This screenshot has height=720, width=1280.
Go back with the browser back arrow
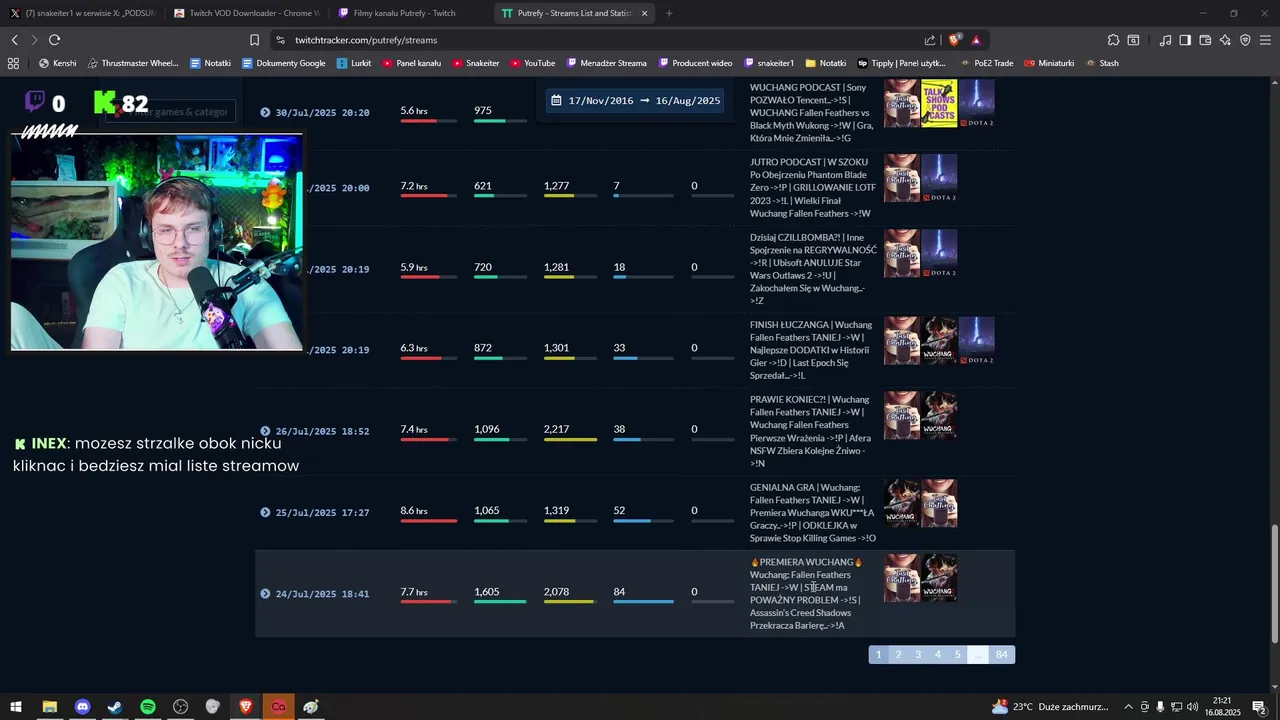point(14,40)
